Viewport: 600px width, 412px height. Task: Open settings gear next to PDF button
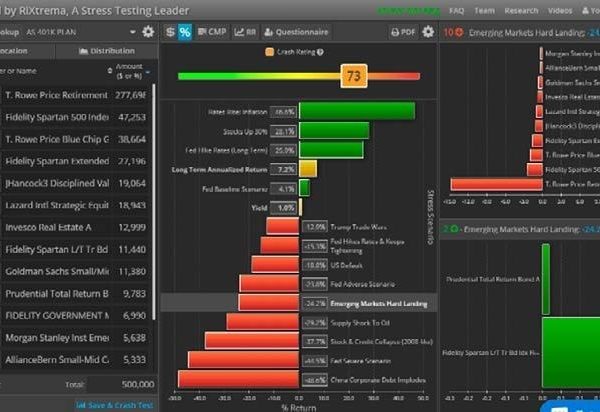(428, 32)
